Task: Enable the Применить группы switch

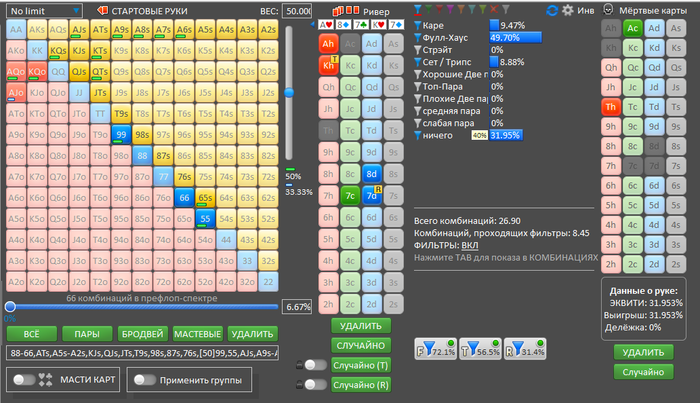Action: (144, 380)
